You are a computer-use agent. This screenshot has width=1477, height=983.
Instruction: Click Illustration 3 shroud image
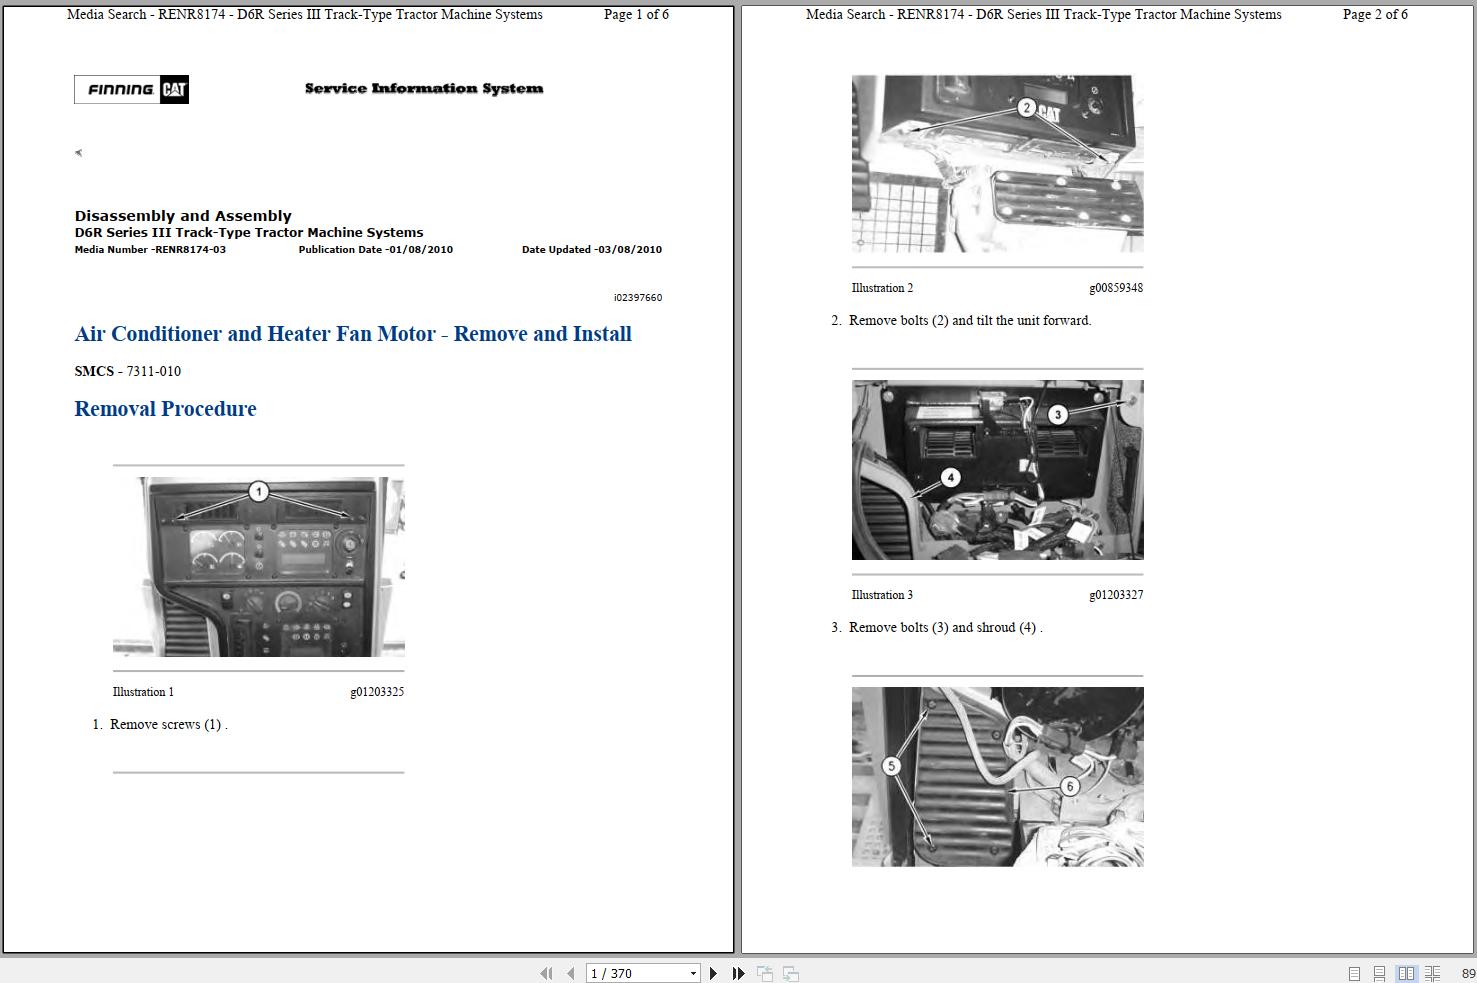pos(997,470)
